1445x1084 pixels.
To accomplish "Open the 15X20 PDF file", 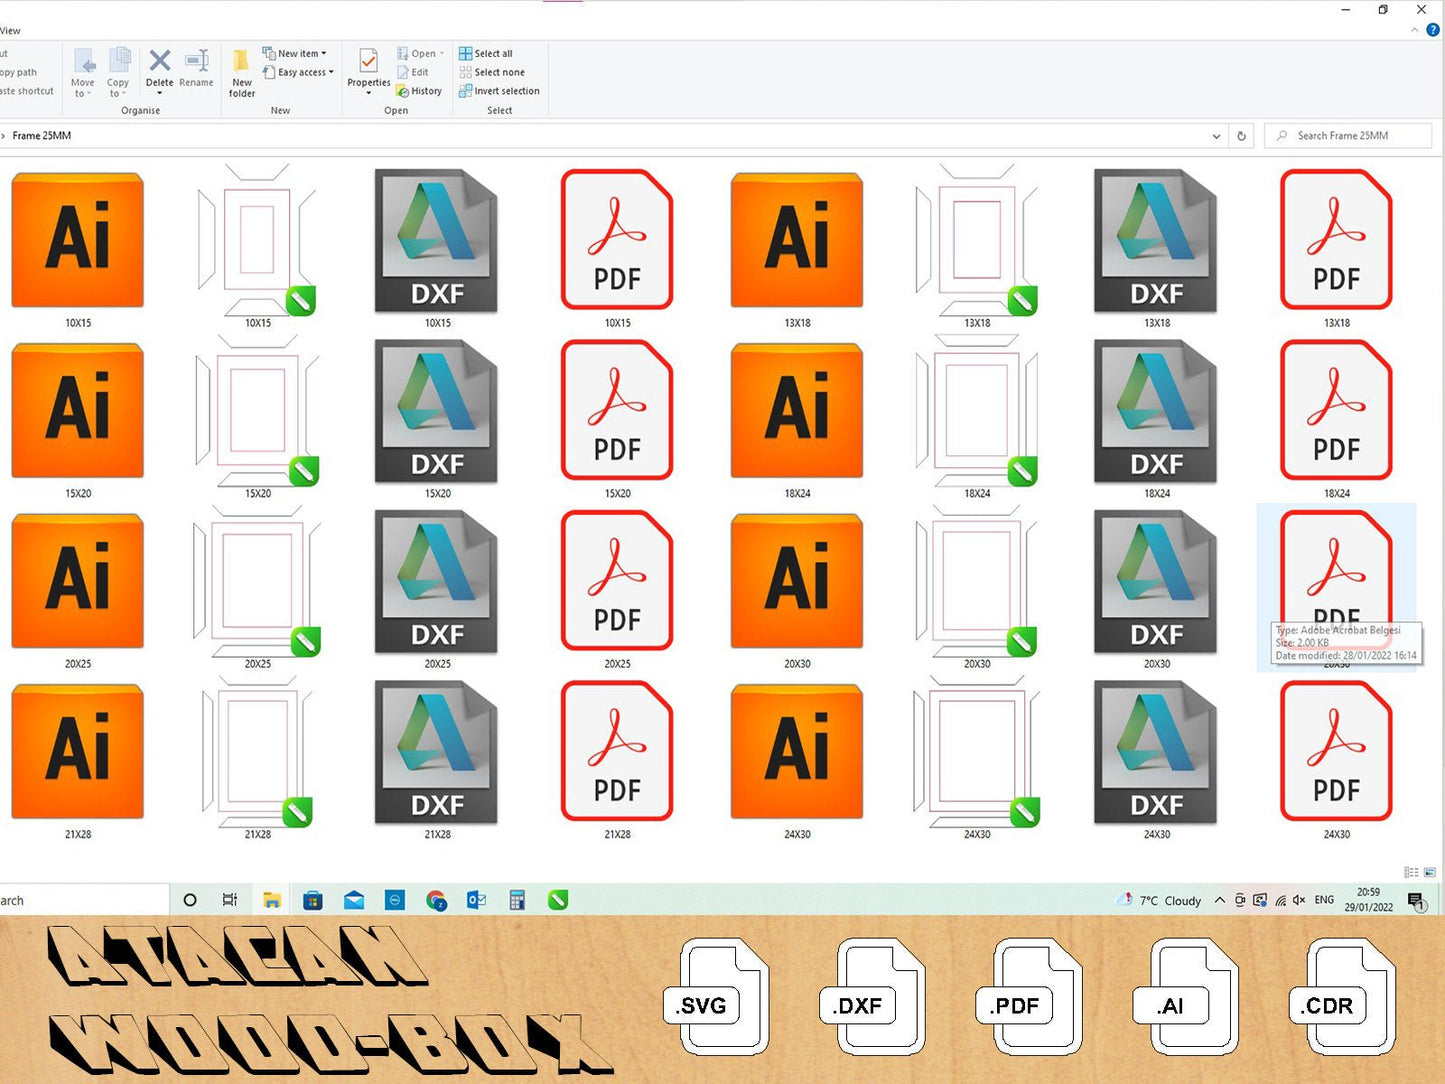I will pos(617,411).
